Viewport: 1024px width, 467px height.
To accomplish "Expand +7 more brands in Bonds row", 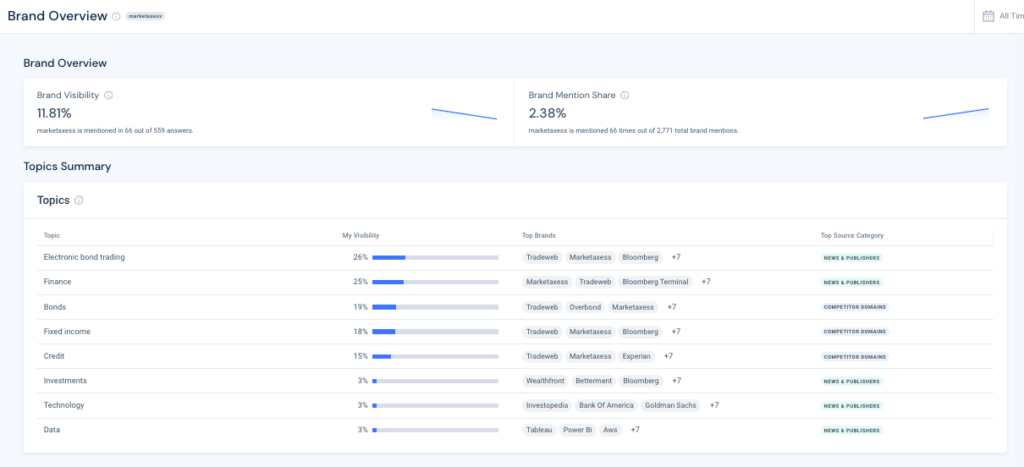I will tap(672, 307).
